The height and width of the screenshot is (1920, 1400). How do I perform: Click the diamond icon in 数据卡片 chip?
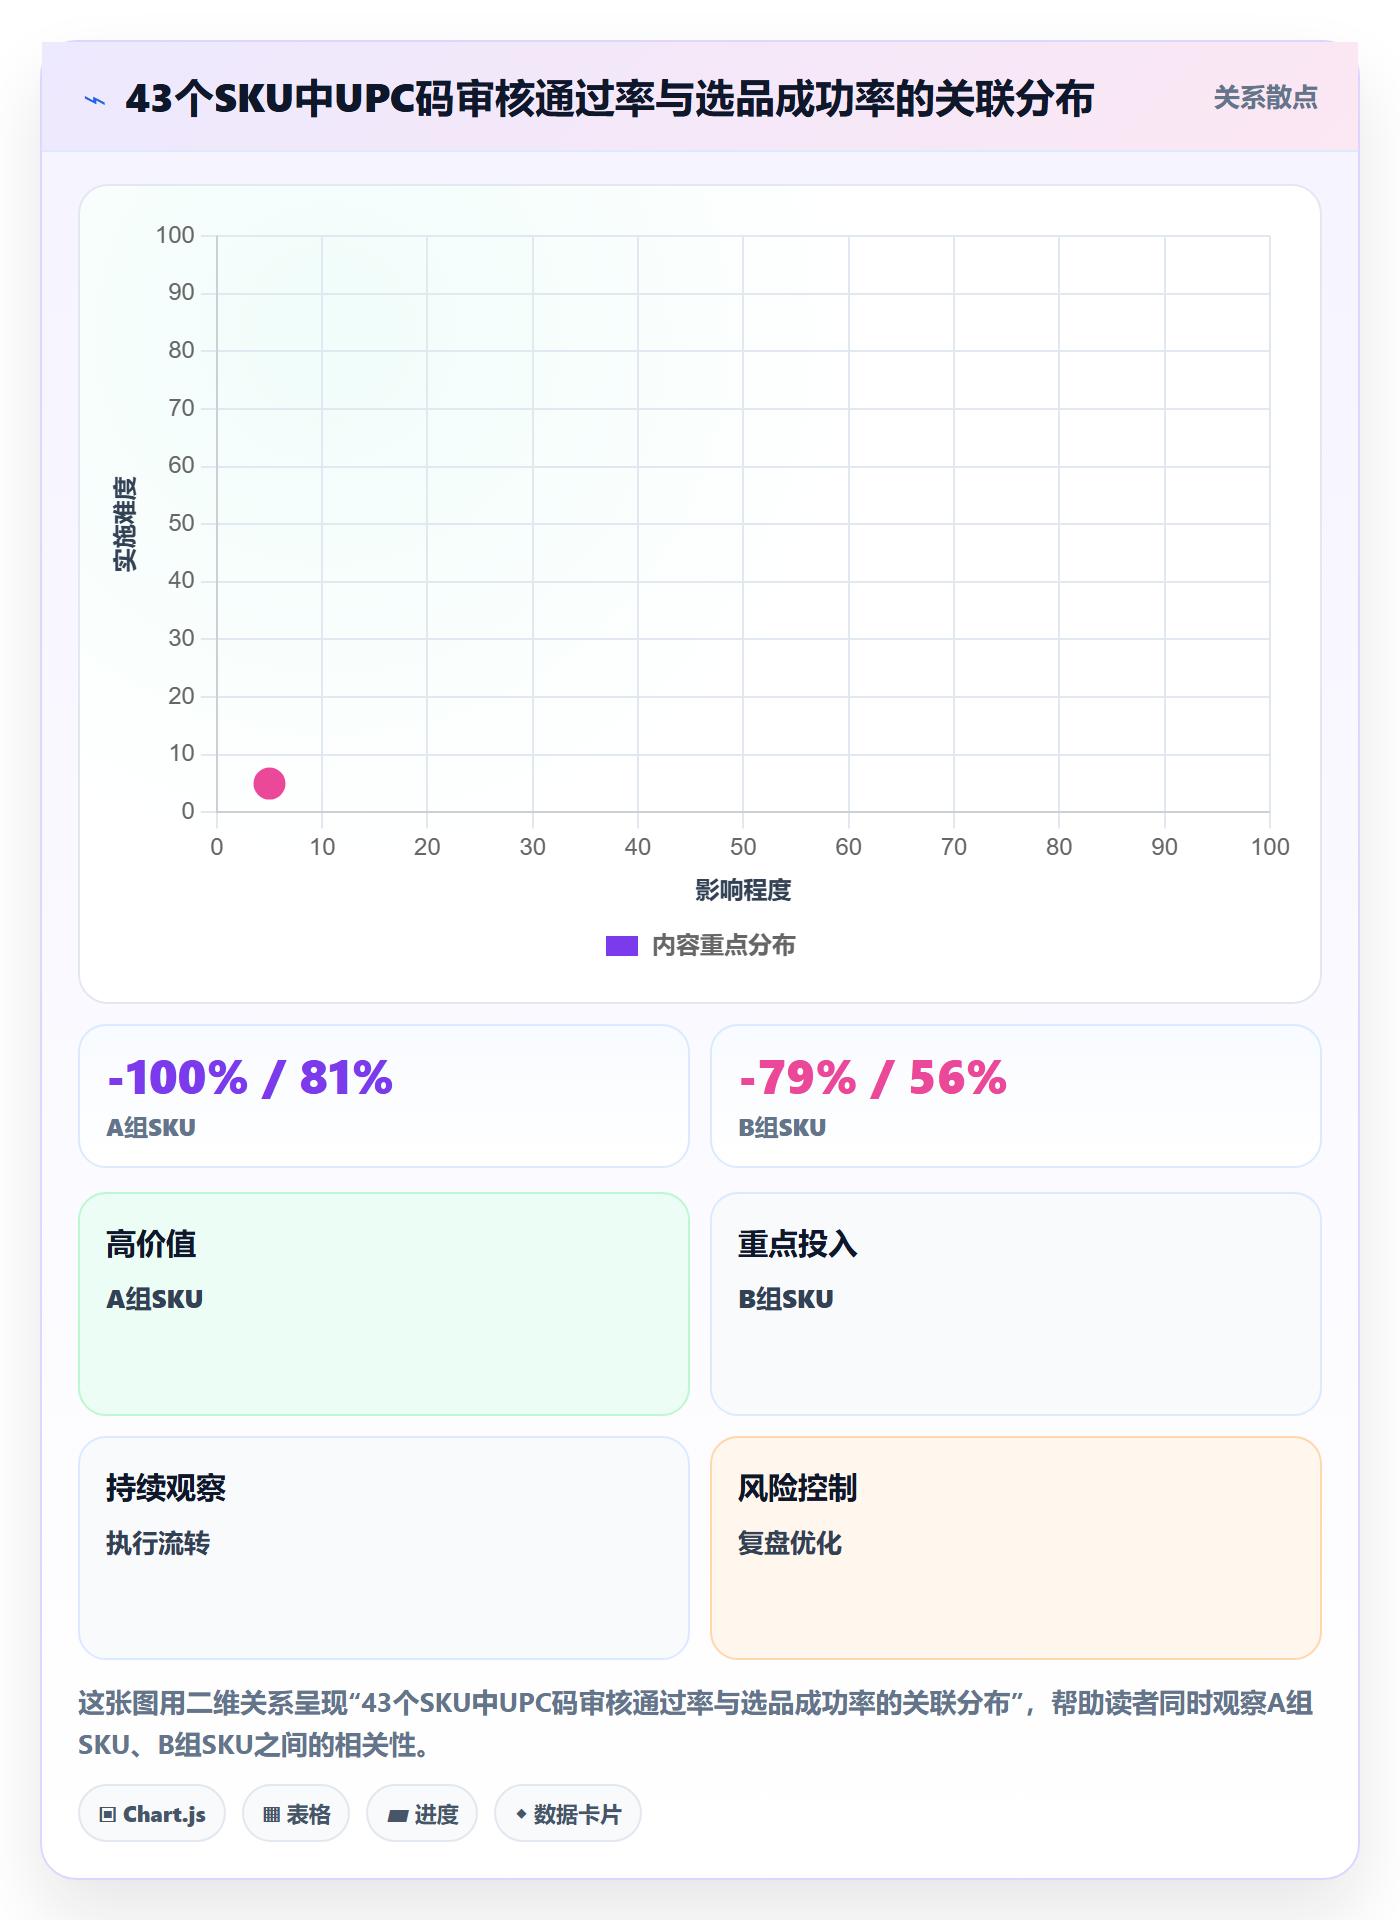tap(521, 1813)
